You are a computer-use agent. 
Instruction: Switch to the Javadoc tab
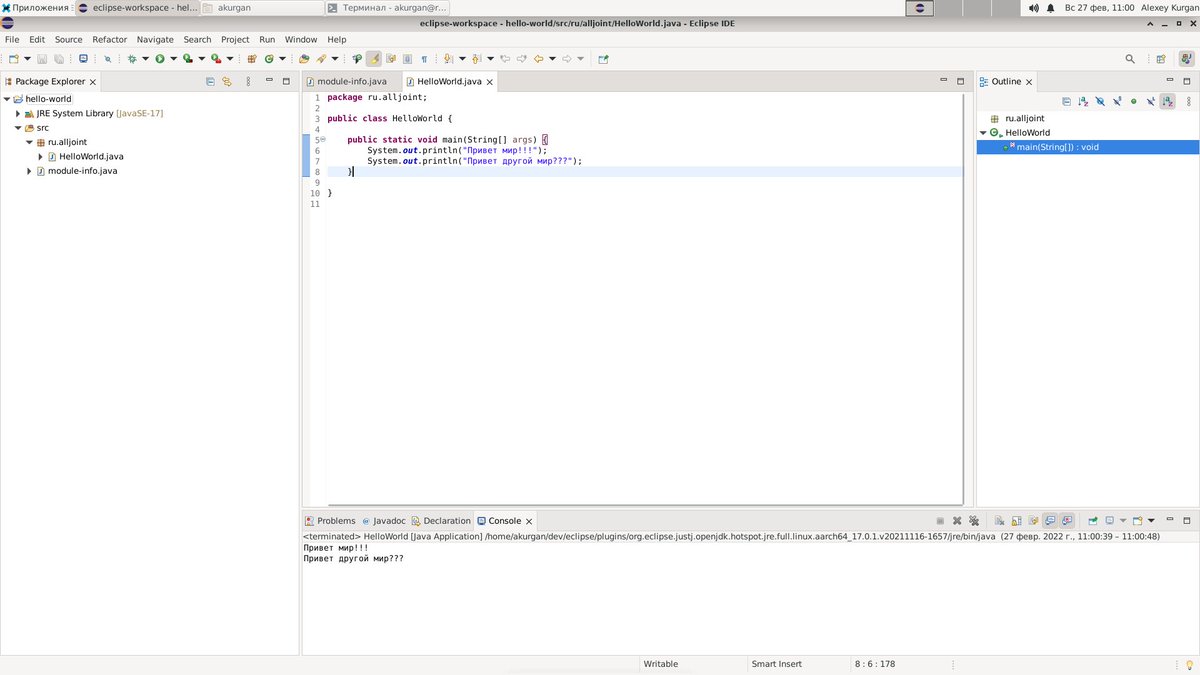pos(384,521)
